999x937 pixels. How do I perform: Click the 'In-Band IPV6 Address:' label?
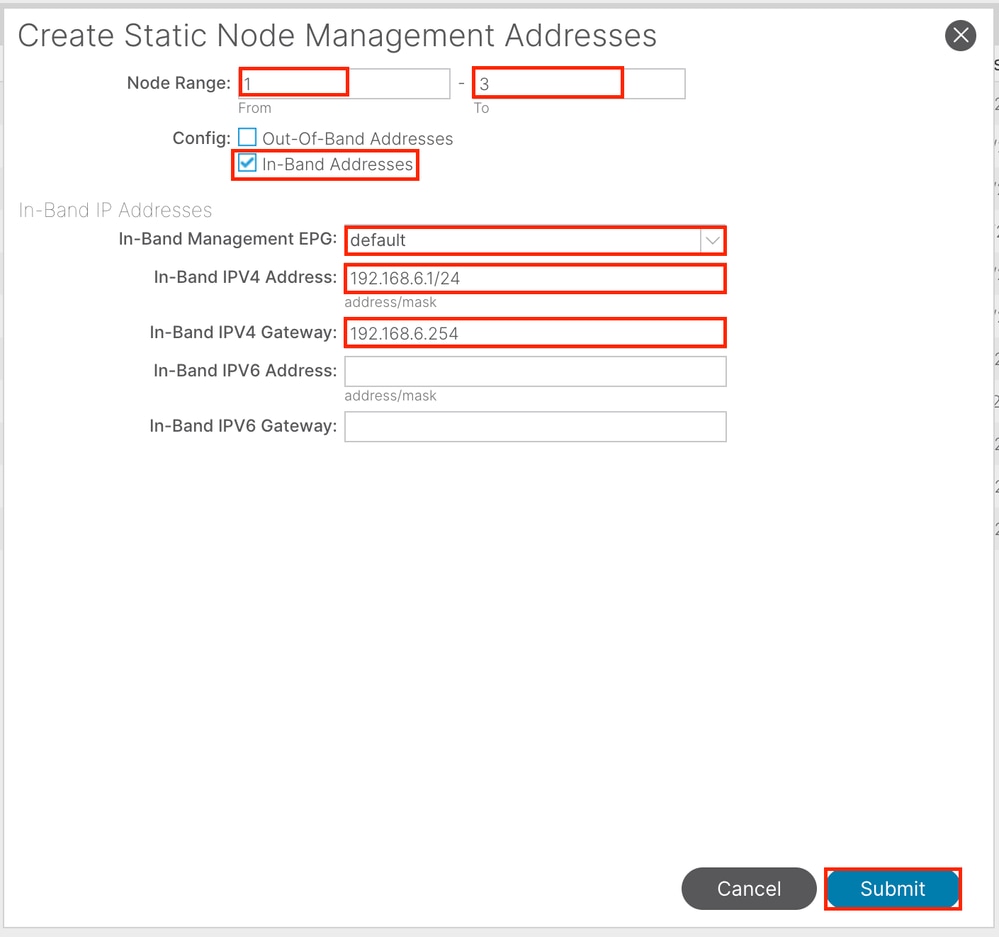click(x=245, y=371)
